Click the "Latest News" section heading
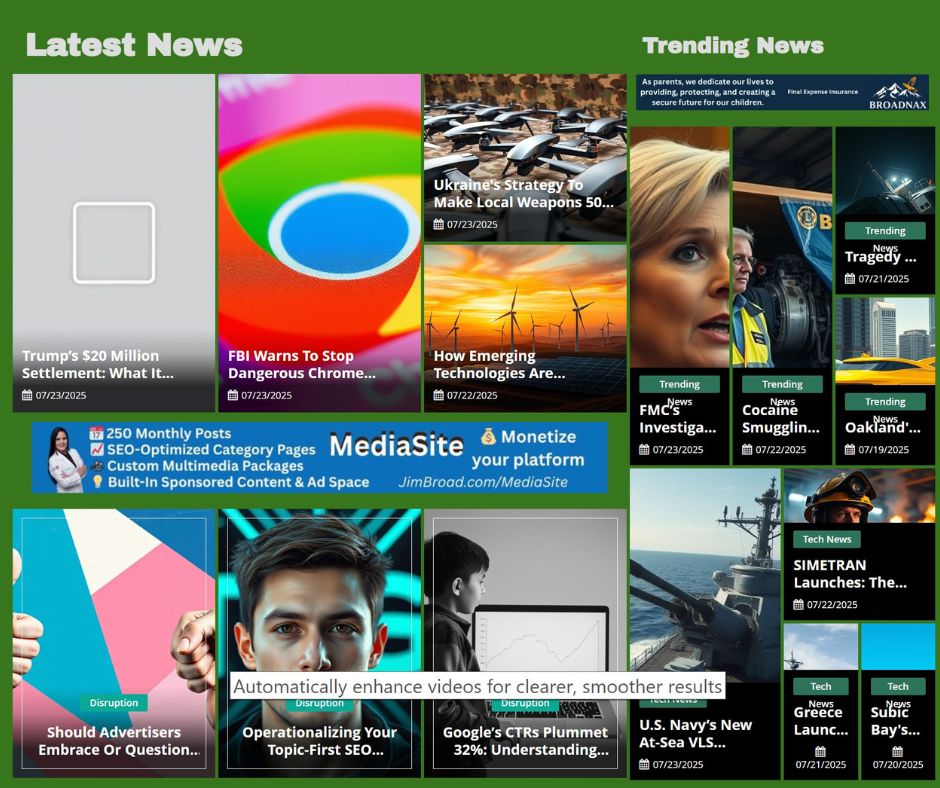940x788 pixels. click(134, 45)
